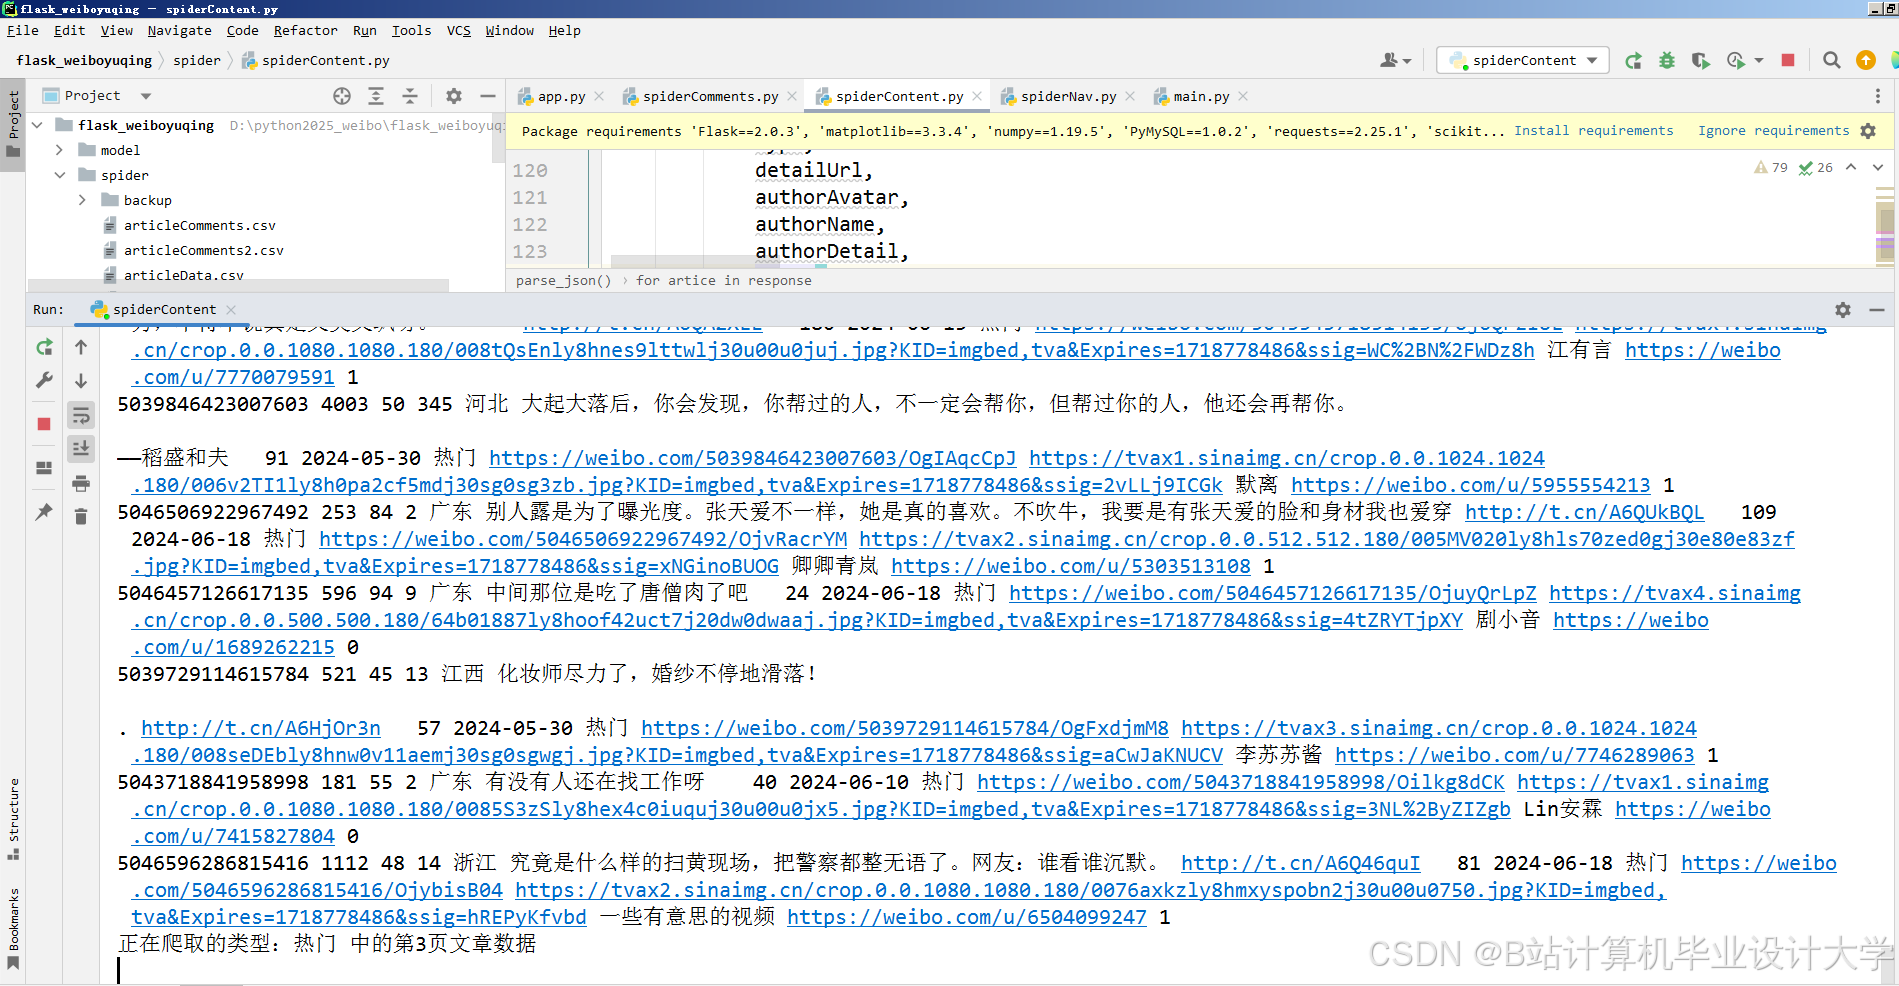This screenshot has width=1899, height=986.
Task: Open Project panel settings gear
Action: (x=453, y=96)
